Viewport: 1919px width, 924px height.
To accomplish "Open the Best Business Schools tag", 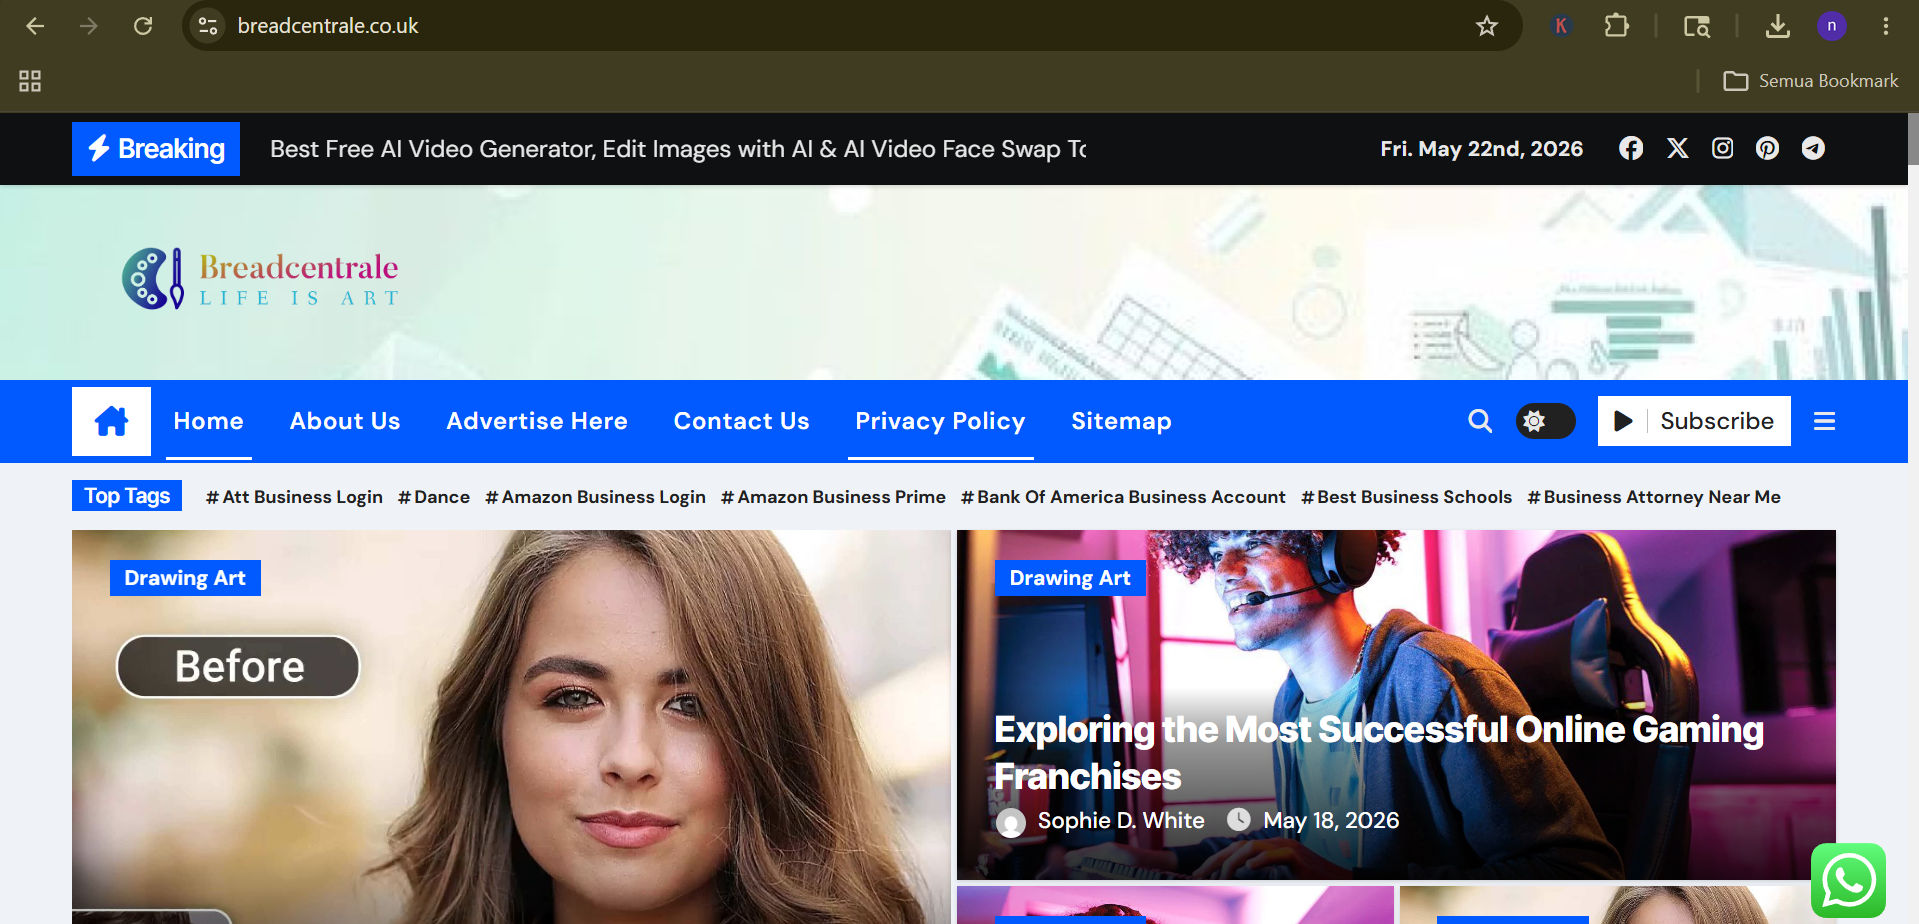I will tap(1406, 497).
